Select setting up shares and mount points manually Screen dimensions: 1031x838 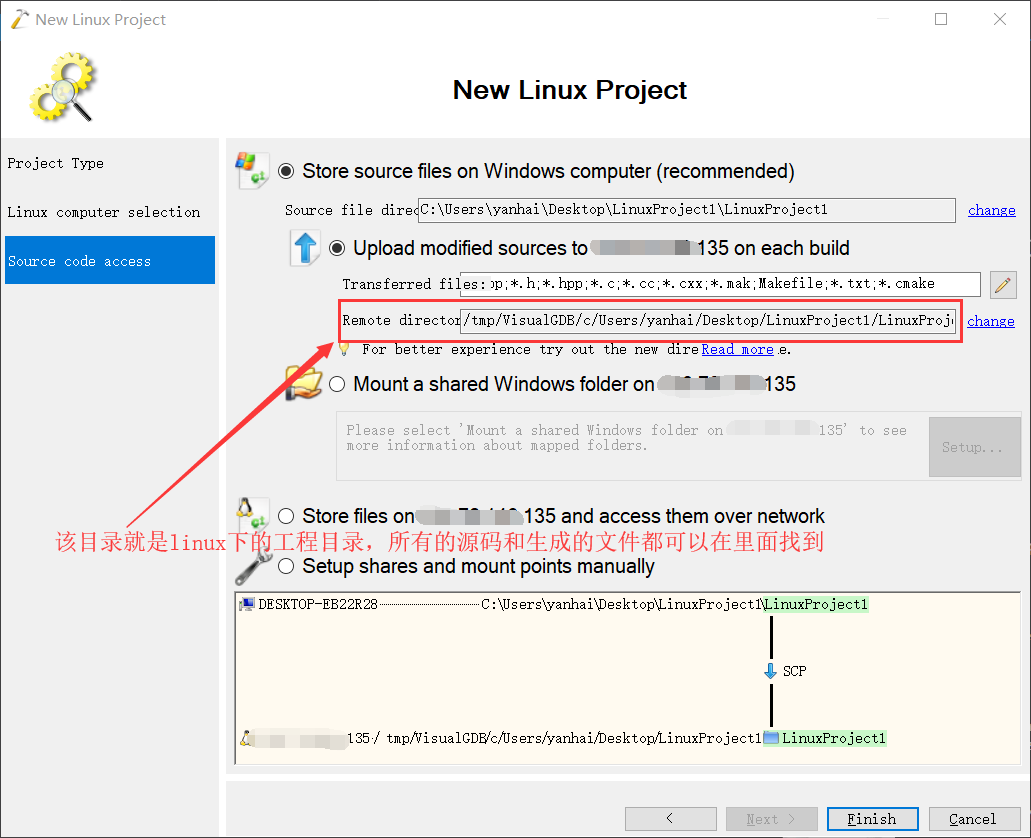pyautogui.click(x=286, y=566)
